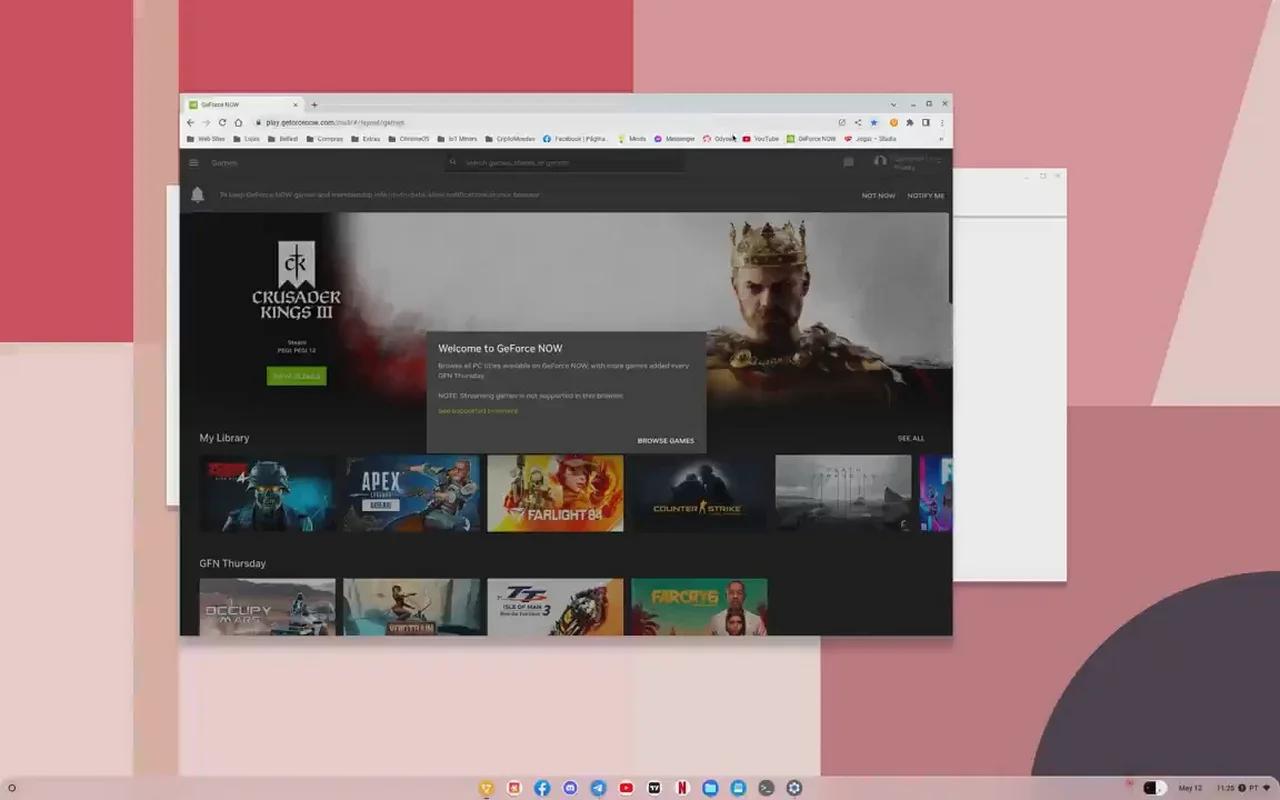
Task: Click BROWSE GAMES in the welcome dialog
Action: (x=665, y=441)
